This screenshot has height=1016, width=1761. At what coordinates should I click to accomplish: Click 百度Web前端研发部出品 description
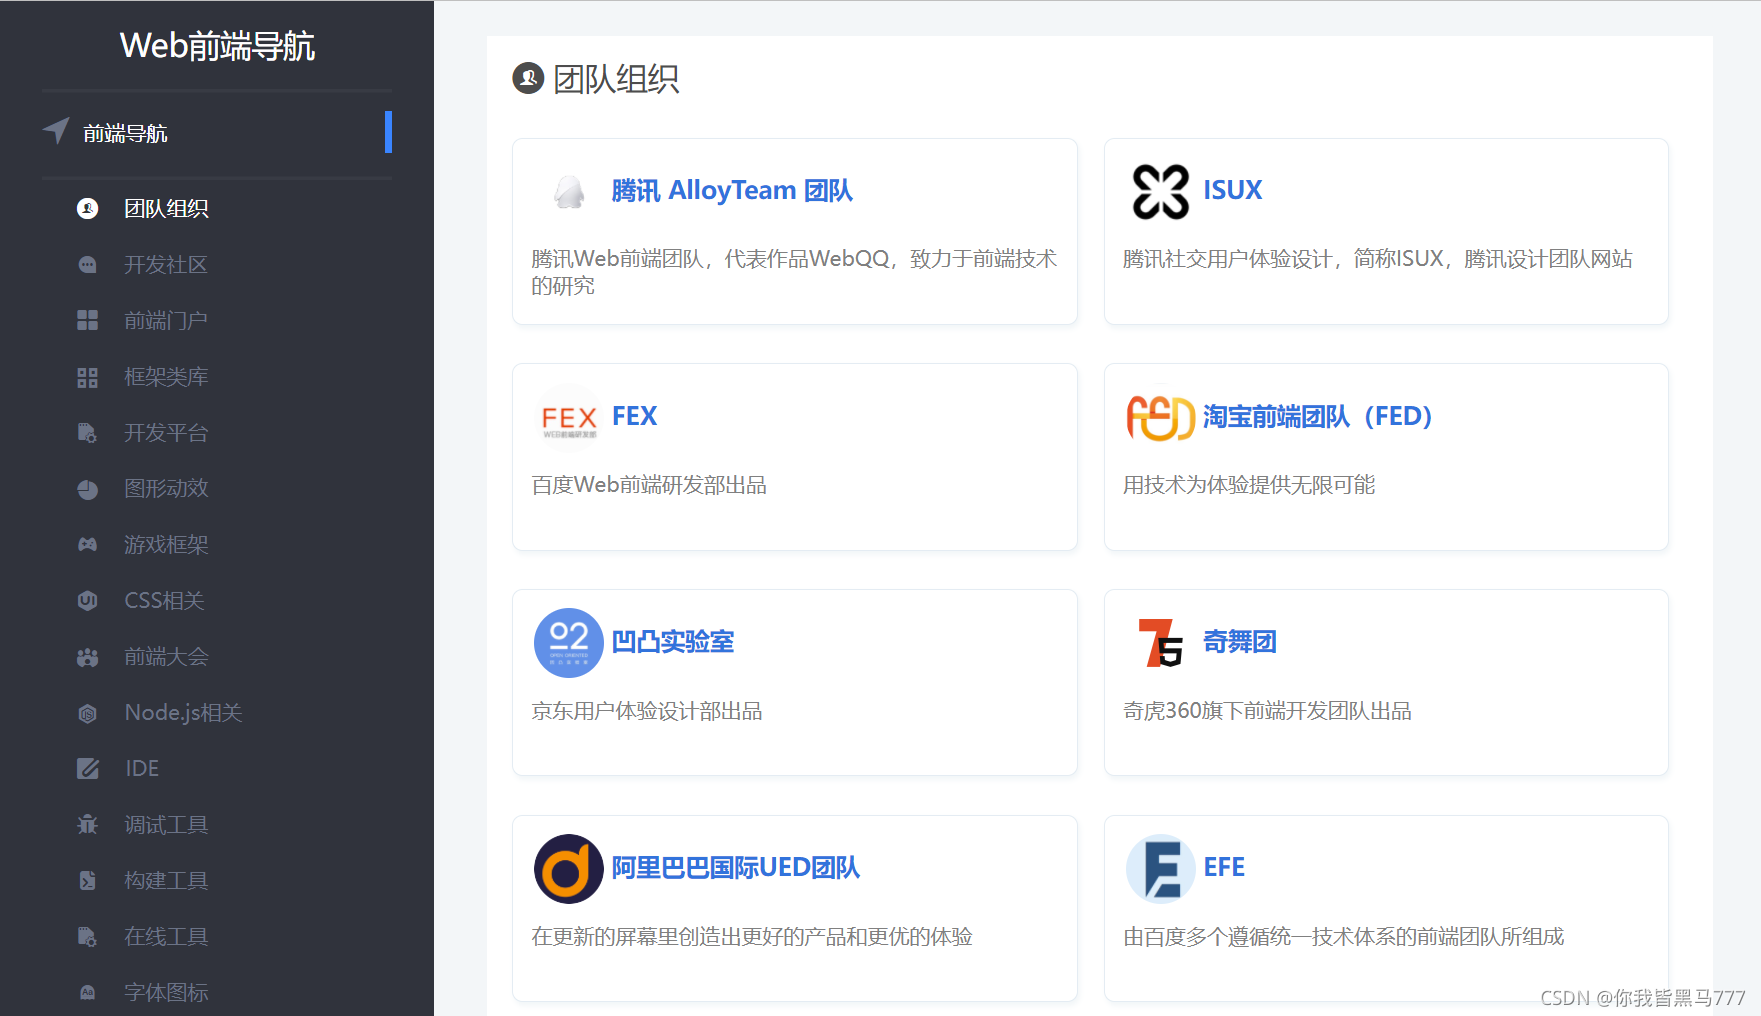[x=649, y=485]
